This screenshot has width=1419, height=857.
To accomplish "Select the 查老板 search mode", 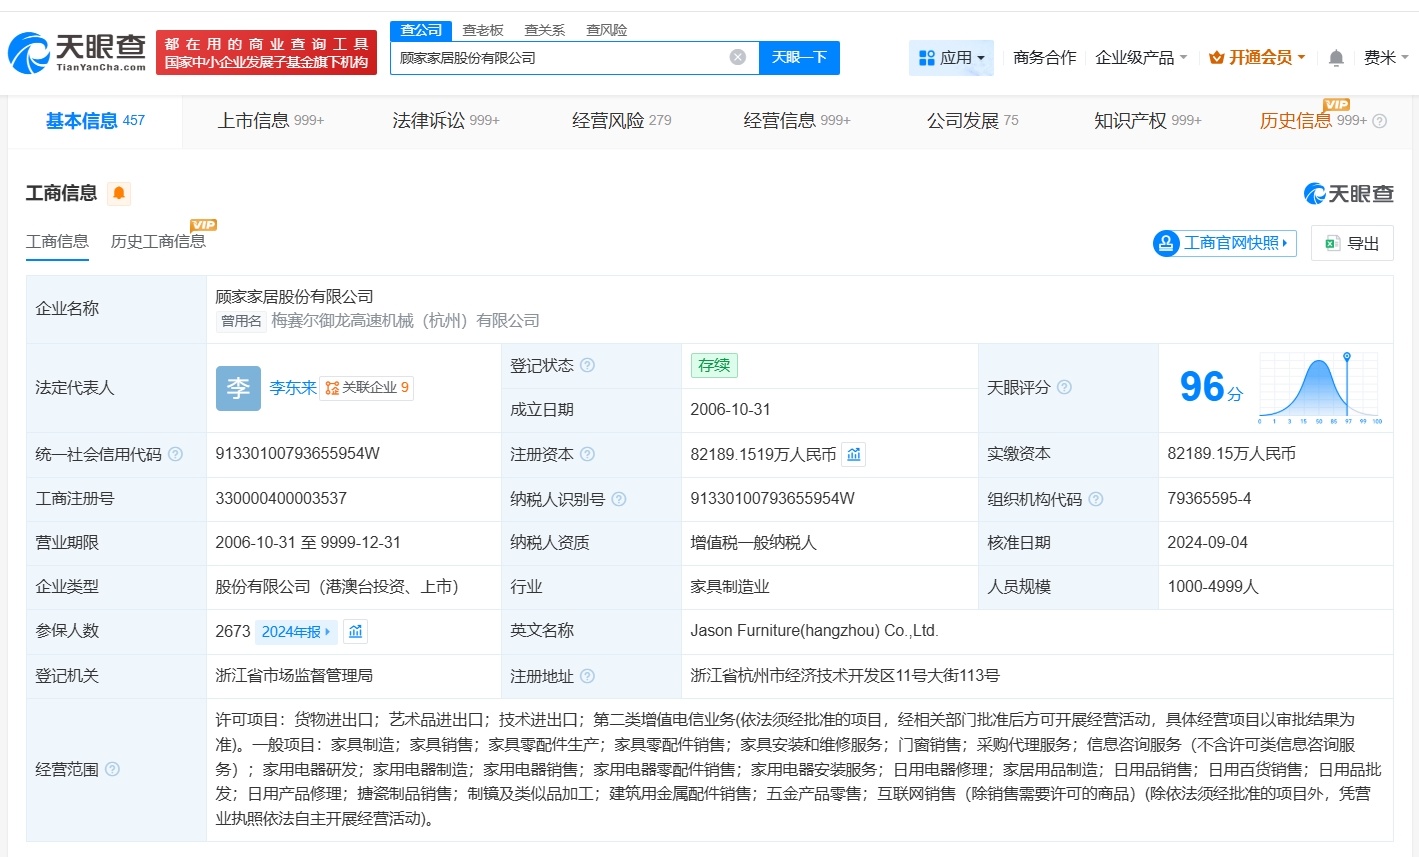I will pyautogui.click(x=483, y=30).
